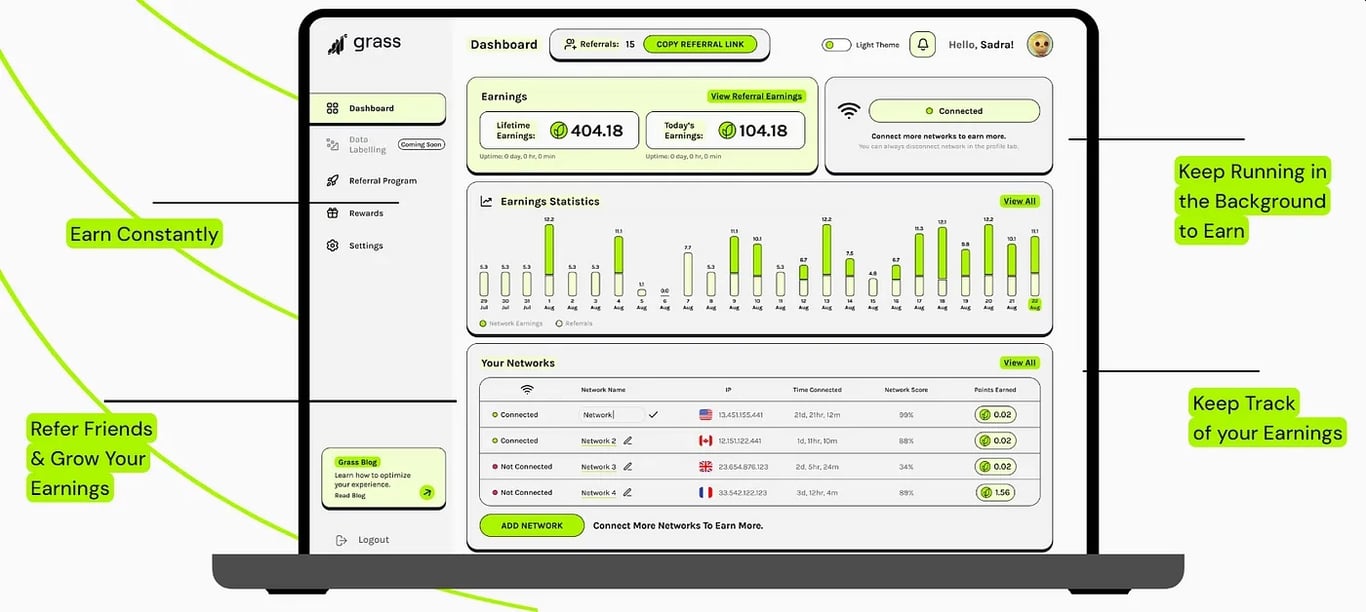
Task: Select the highlighted 22 Aug date label
Action: pyautogui.click(x=1035, y=304)
